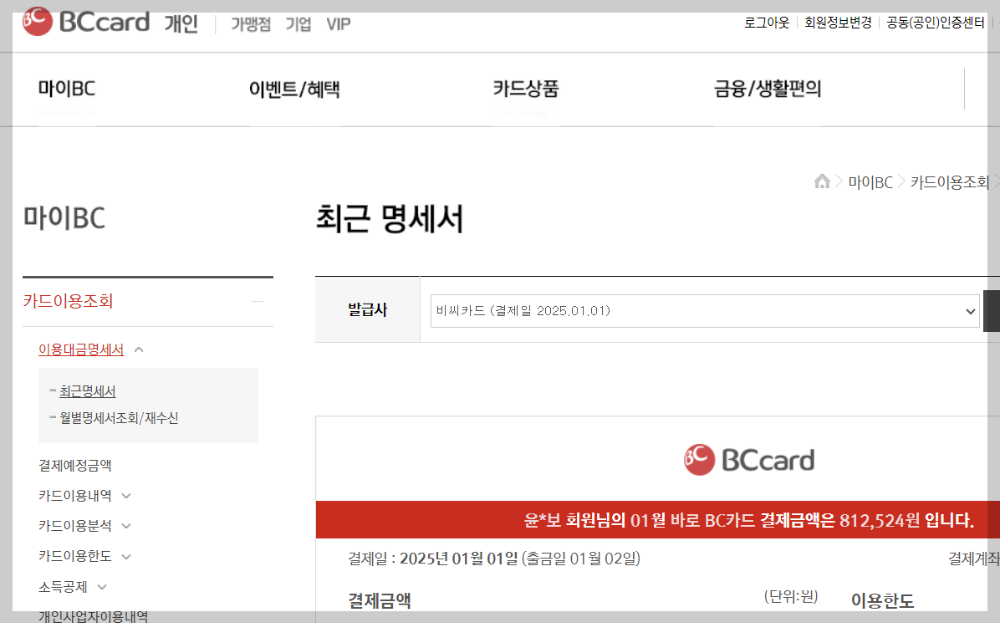The height and width of the screenshot is (623, 1000).
Task: Click the 카드이용조회 sidebar heading
Action: [68, 301]
